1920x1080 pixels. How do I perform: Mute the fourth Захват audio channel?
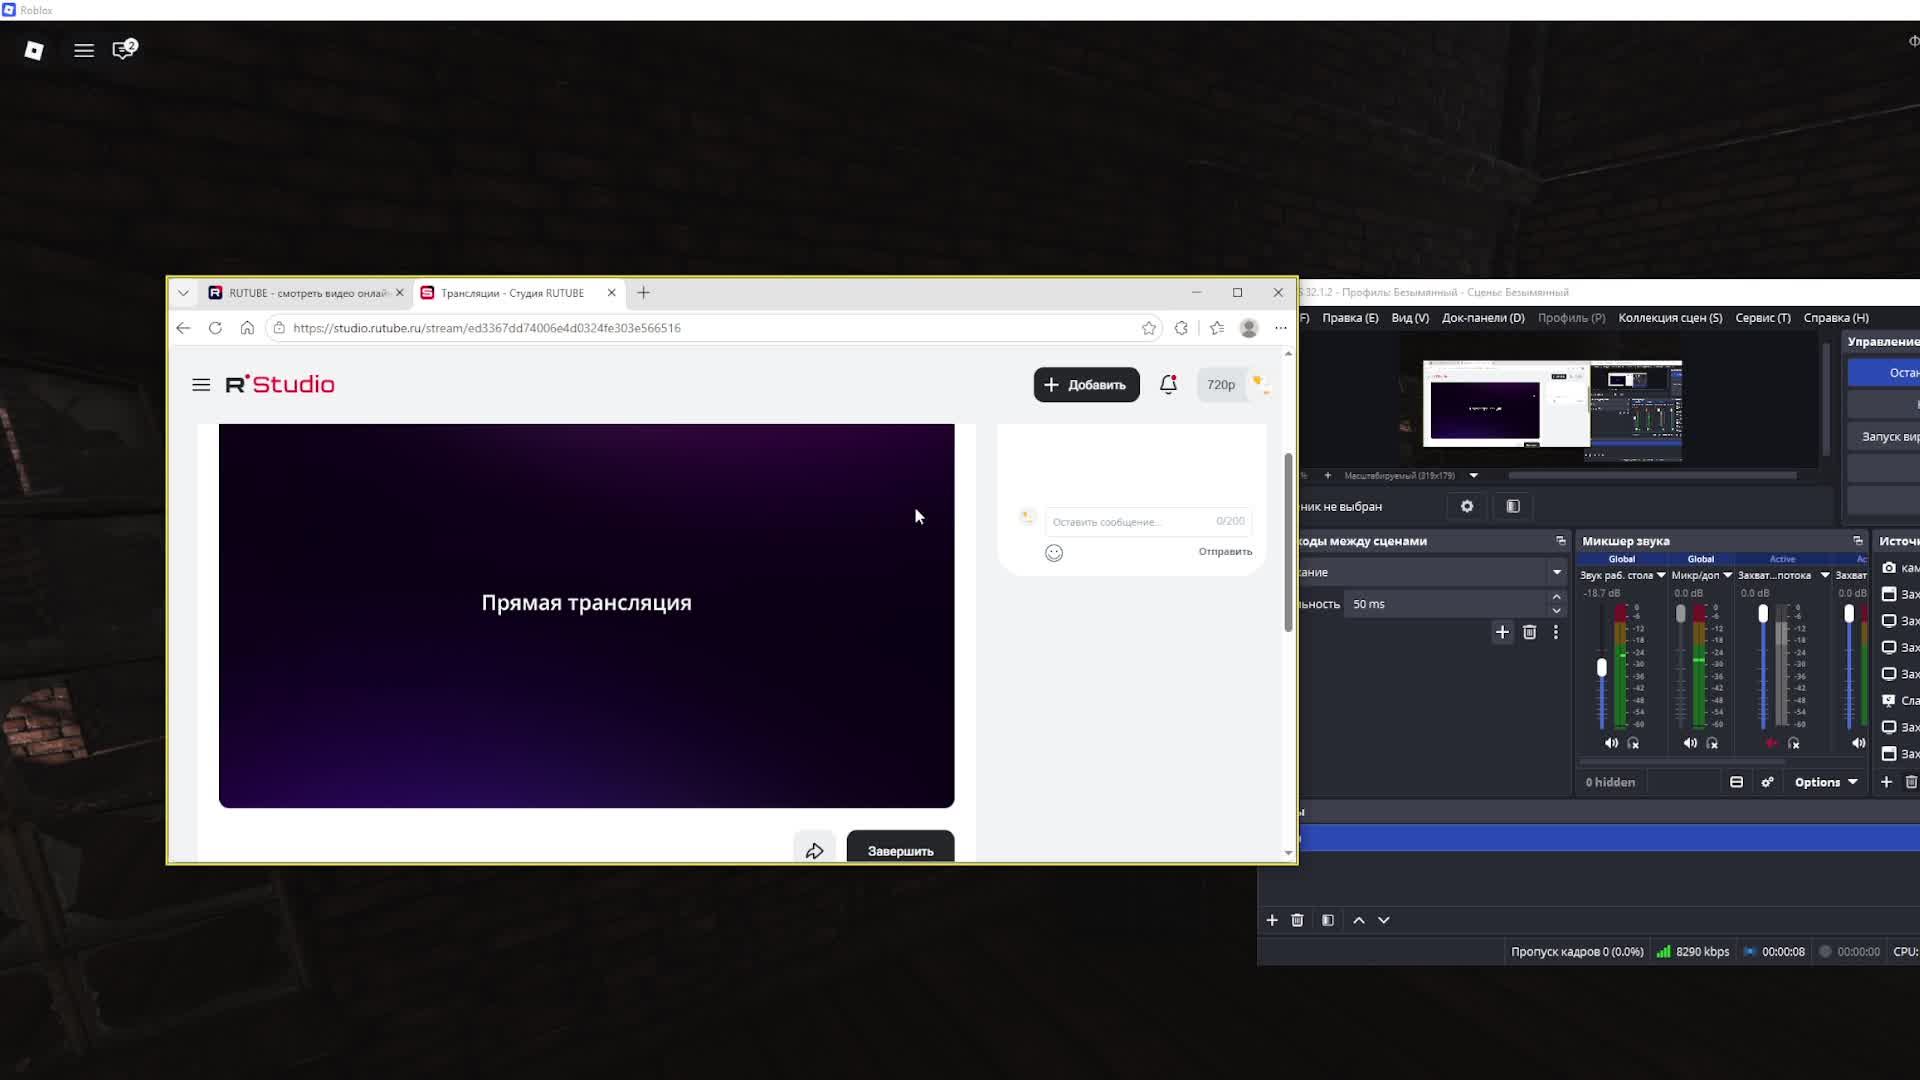pyautogui.click(x=1858, y=743)
